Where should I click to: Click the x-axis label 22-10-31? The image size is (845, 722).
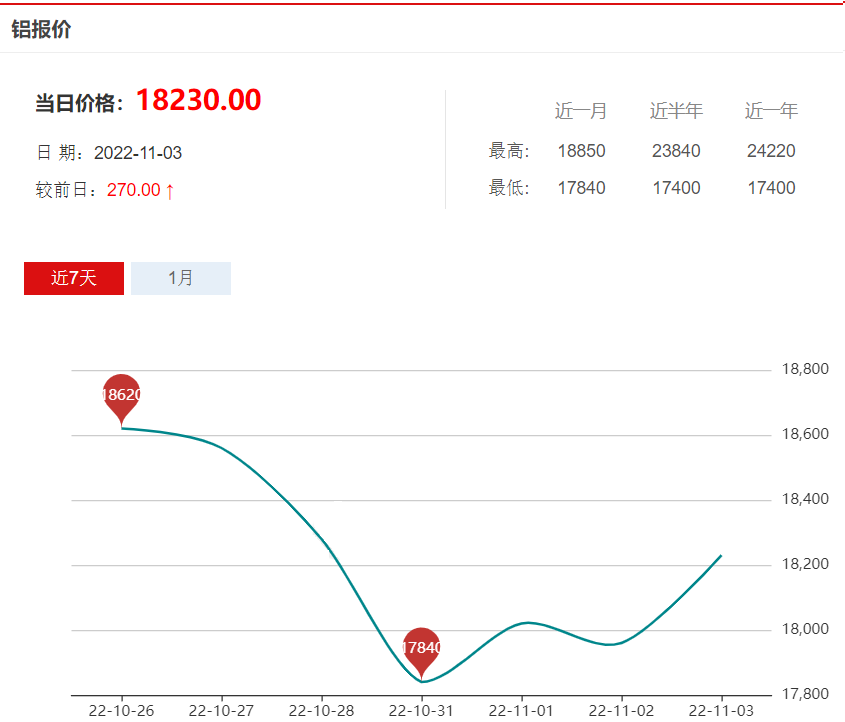pos(421,711)
